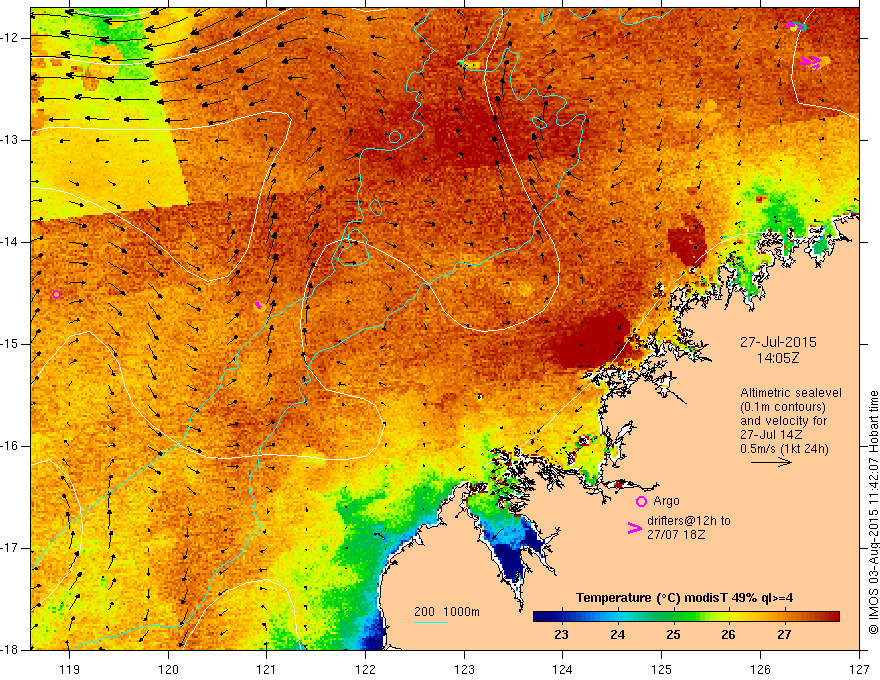Click longitude axis label 122
880x680 pixels.
point(365,669)
